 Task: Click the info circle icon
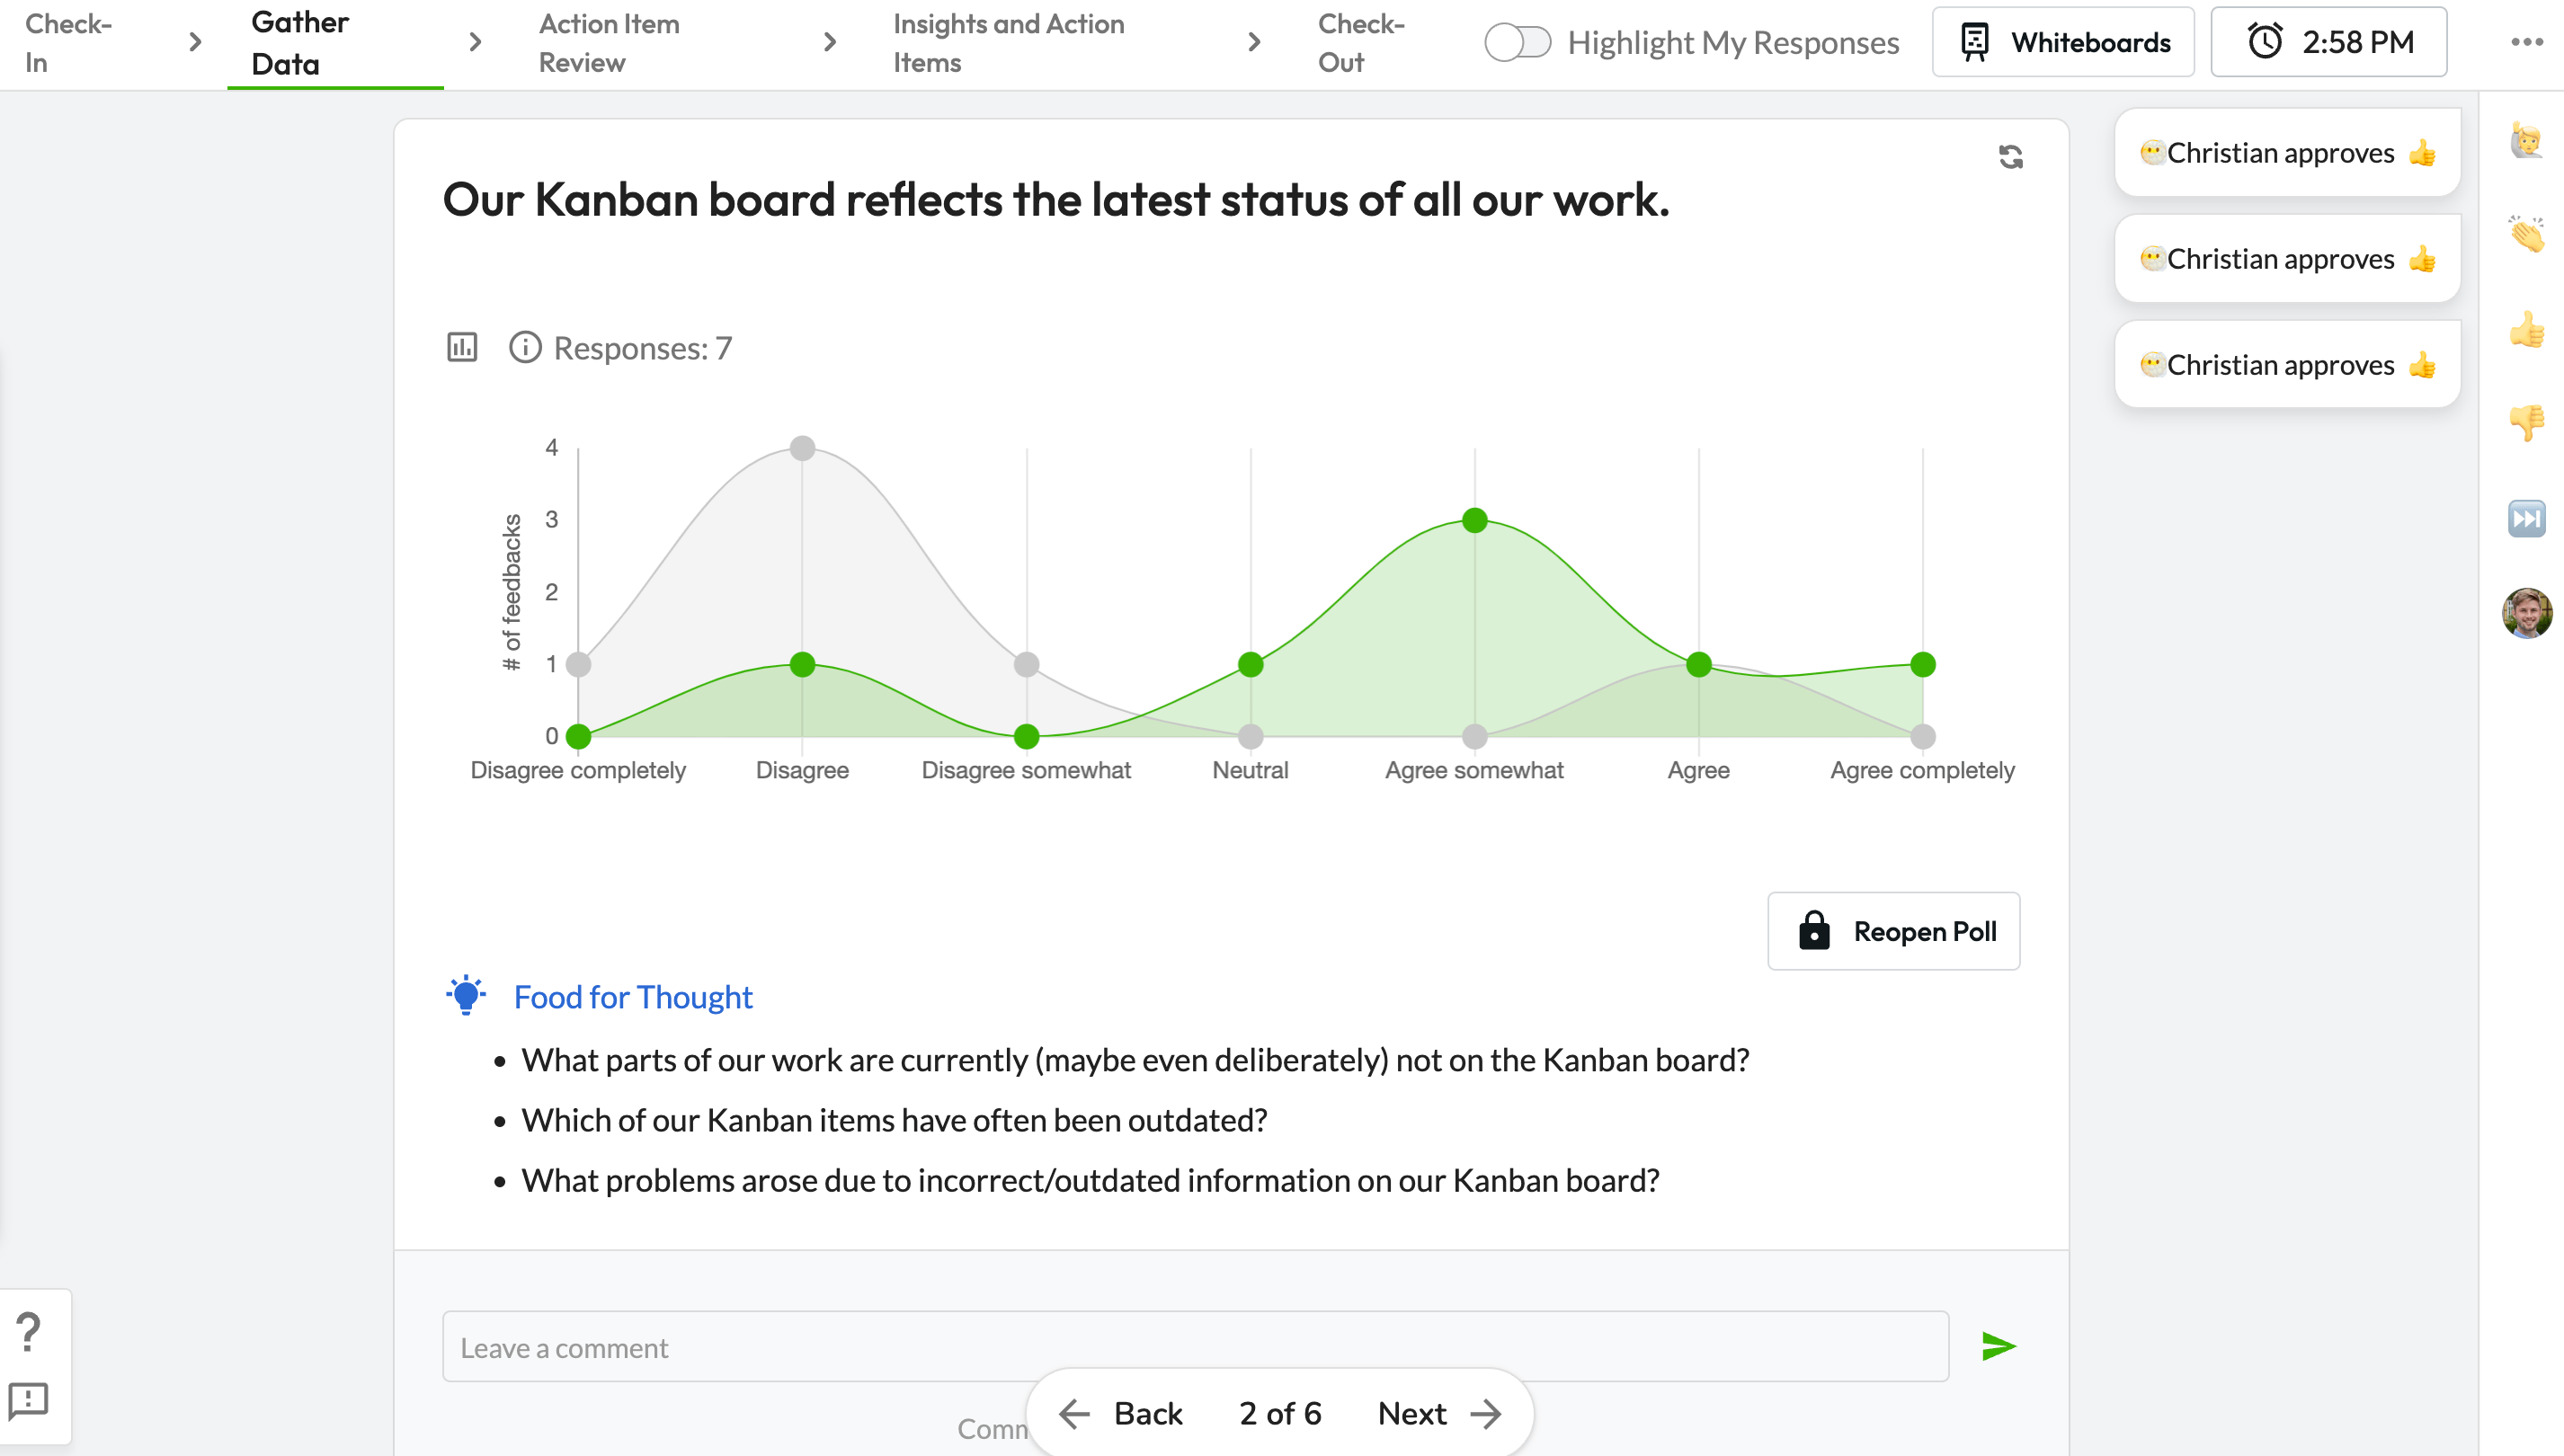point(523,347)
